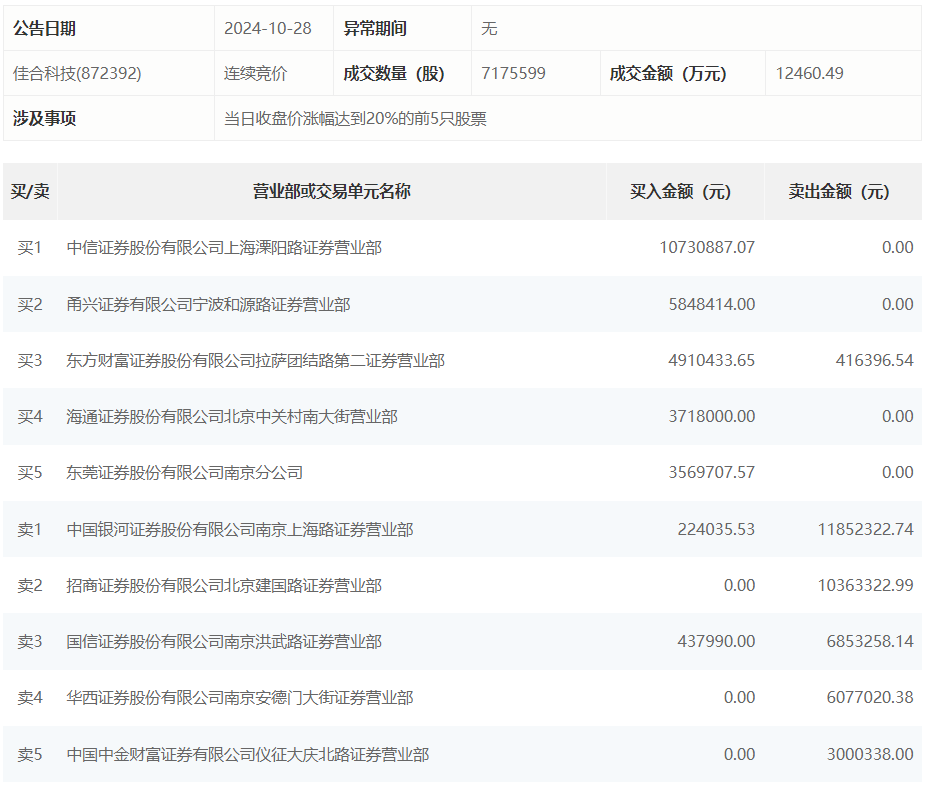Click buy amount 224035.53
Screen dimensions: 929x790
[716, 529]
